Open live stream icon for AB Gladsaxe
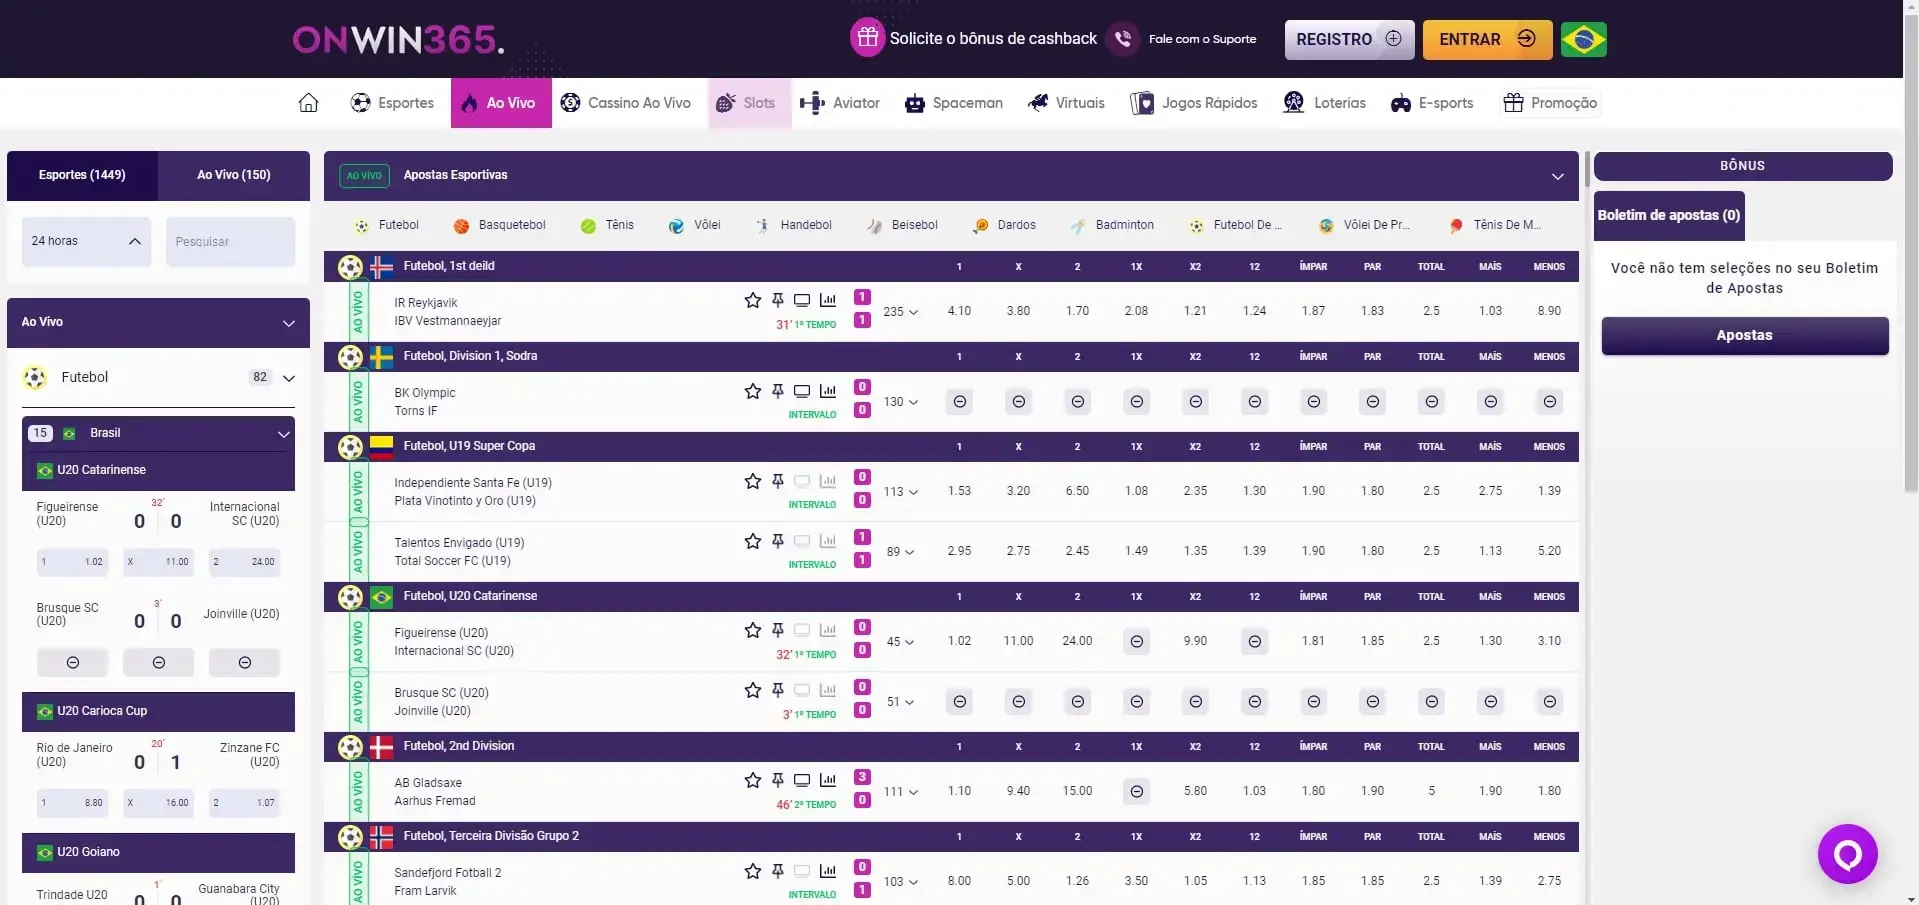The width and height of the screenshot is (1919, 905). 802,780
